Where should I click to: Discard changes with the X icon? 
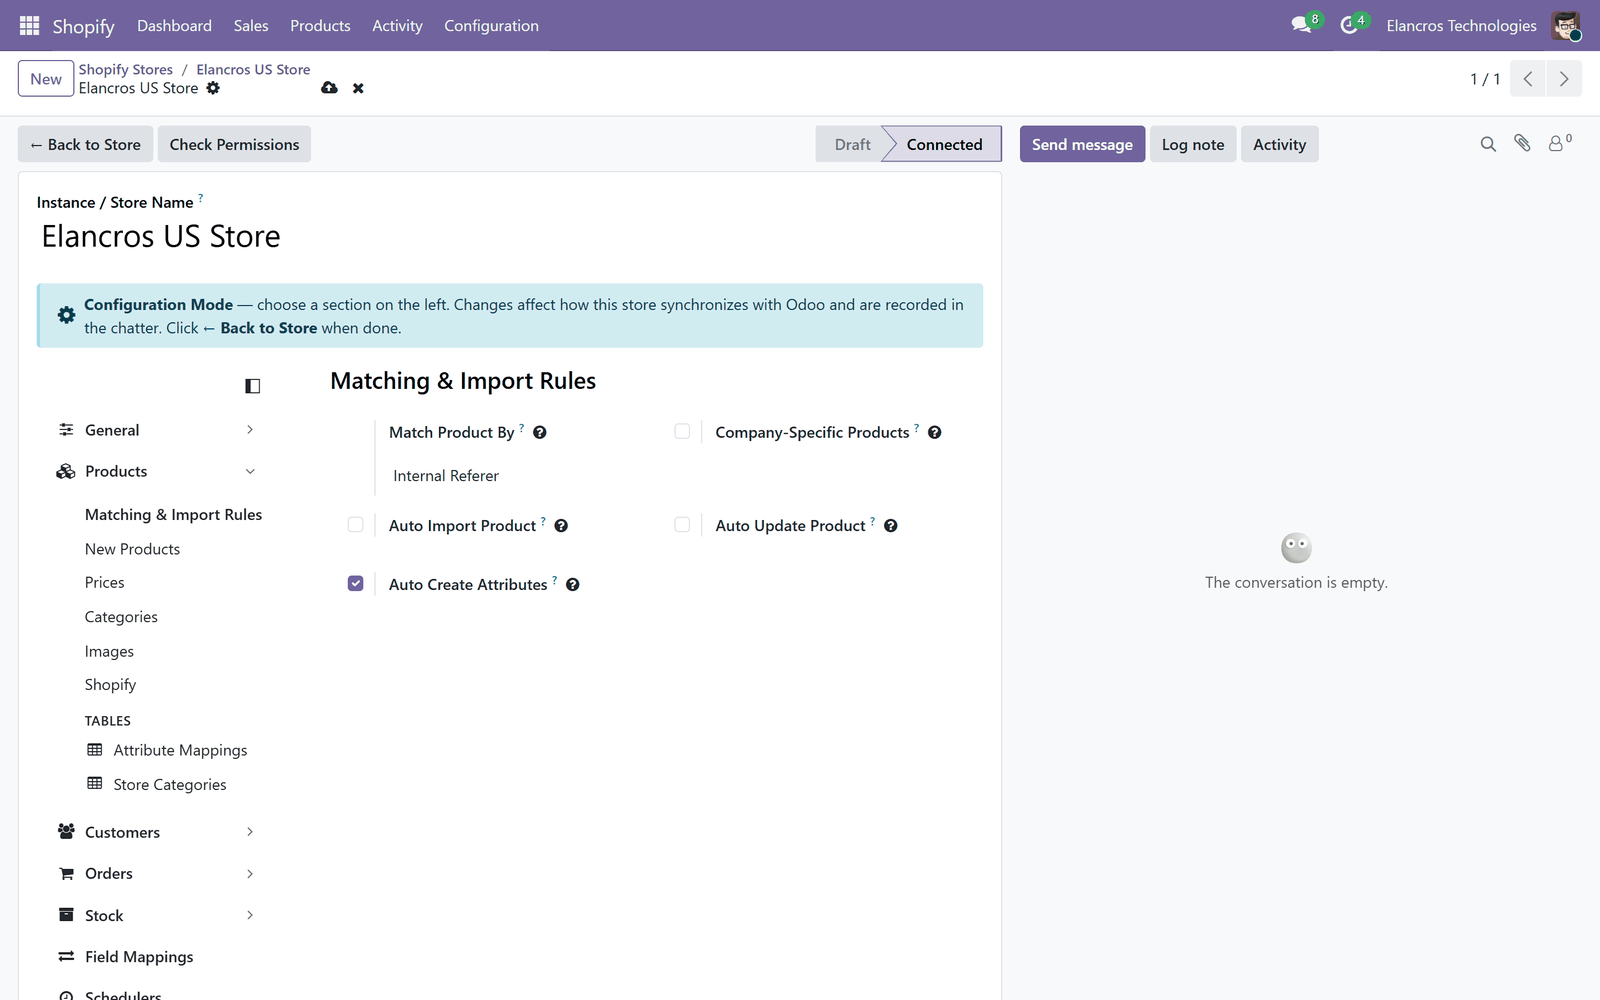point(358,88)
